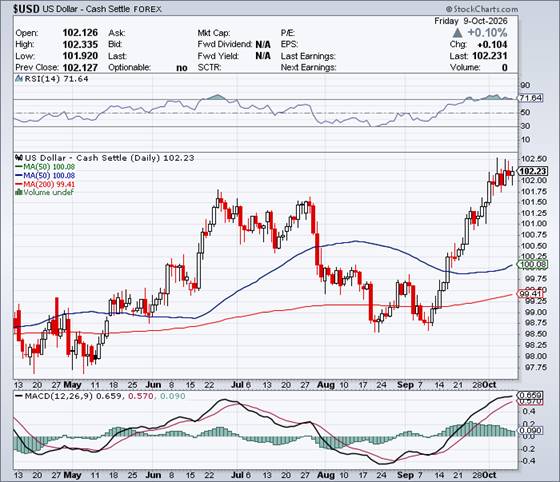Click the Volume undef legend entry

[x=44, y=192]
